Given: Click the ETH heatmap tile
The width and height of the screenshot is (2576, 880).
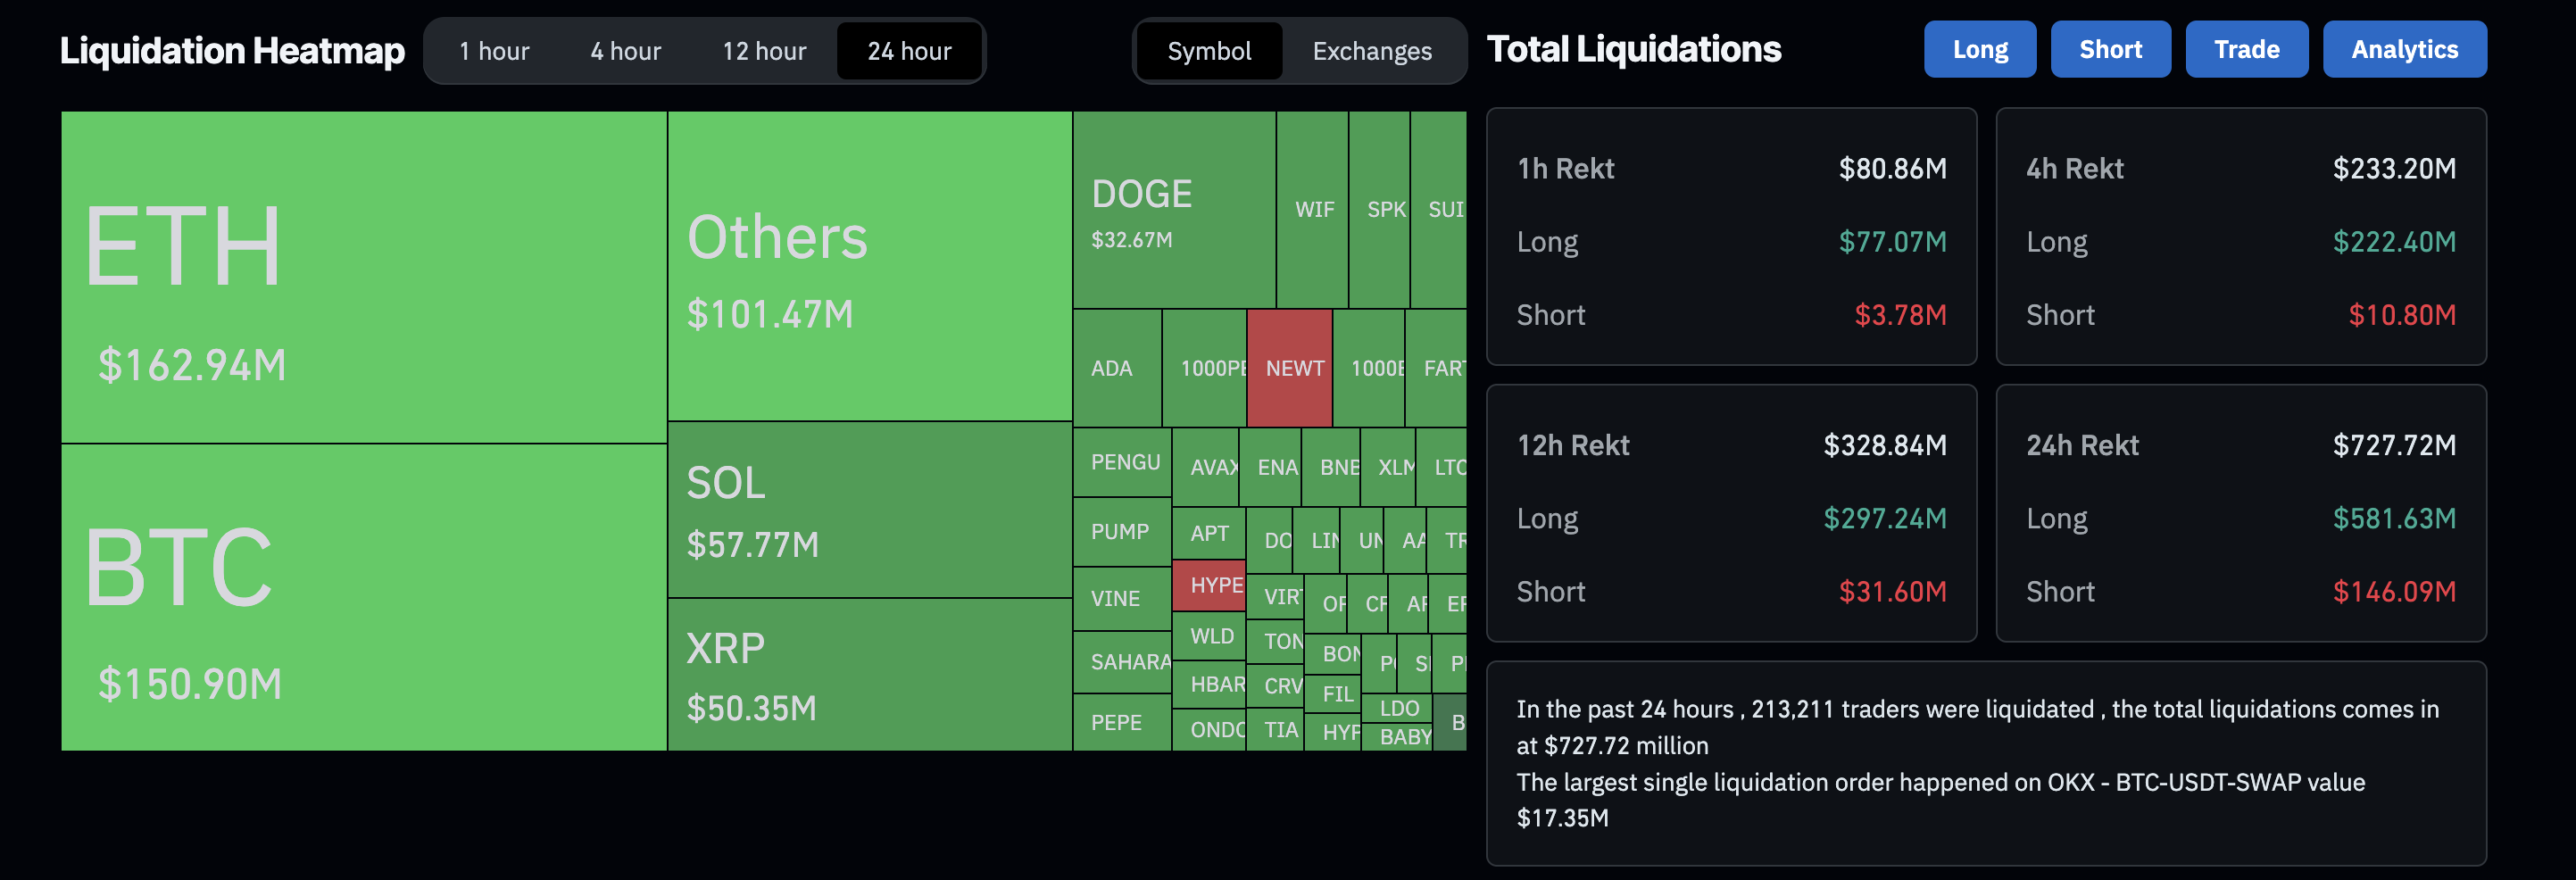Looking at the screenshot, I should tap(363, 277).
